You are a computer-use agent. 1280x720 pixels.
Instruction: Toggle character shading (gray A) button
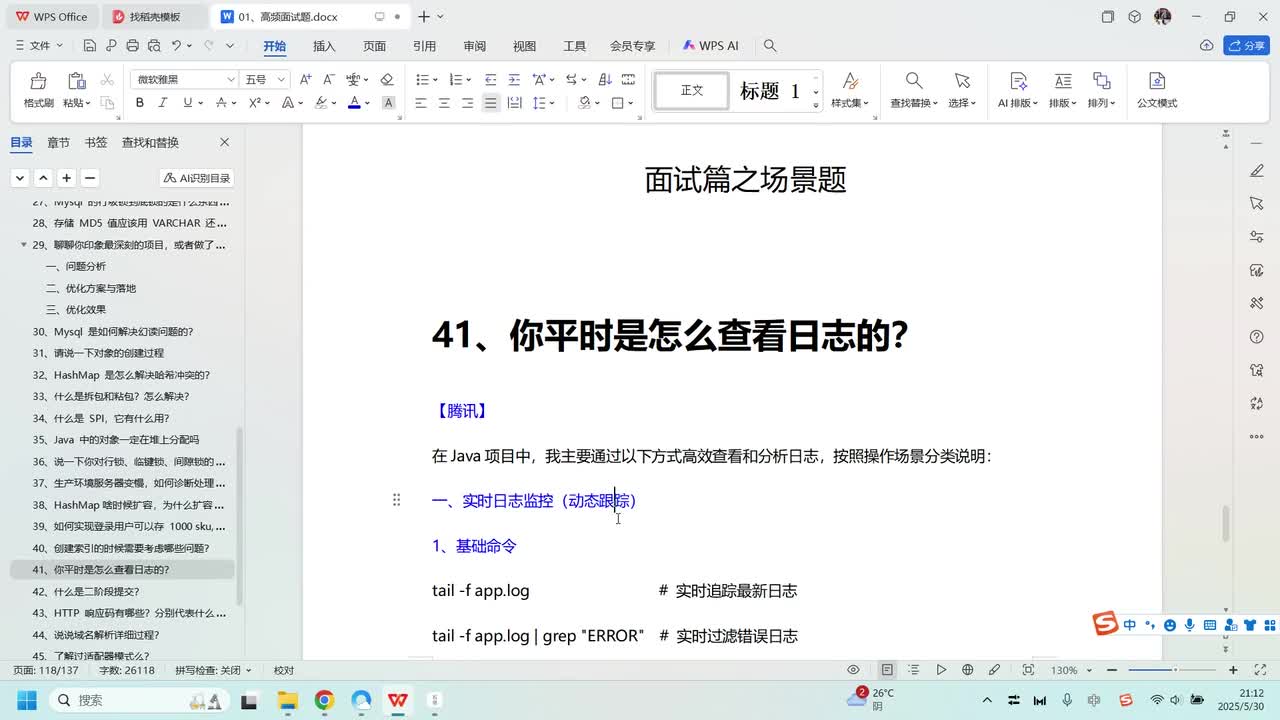point(389,103)
